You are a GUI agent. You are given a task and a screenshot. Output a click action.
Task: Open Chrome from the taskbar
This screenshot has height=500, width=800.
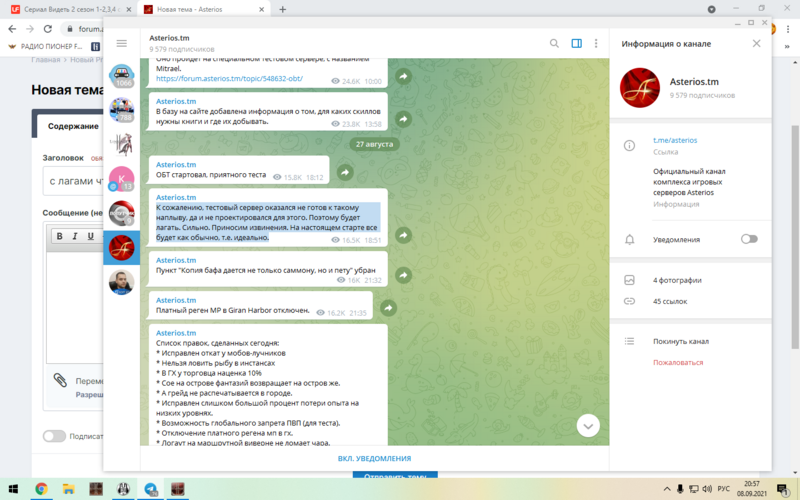[41, 489]
